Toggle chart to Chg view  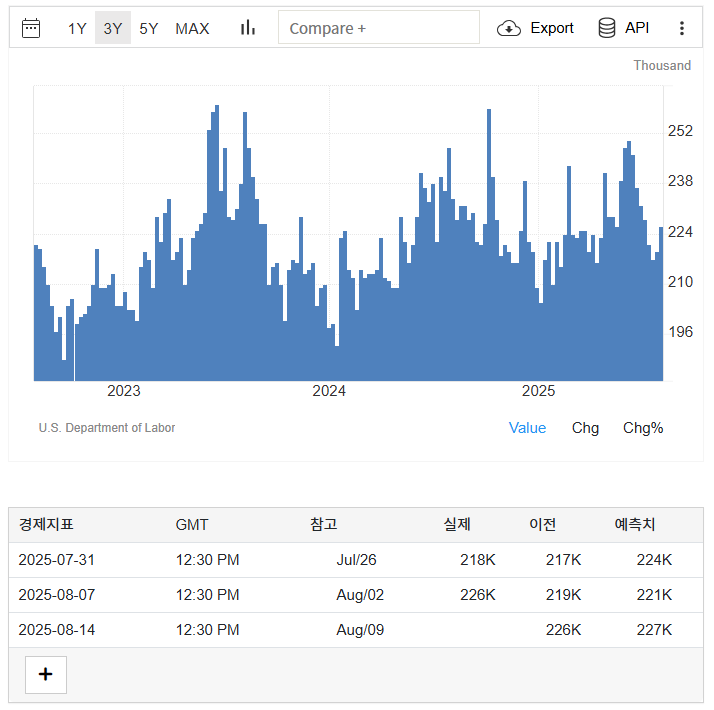(585, 428)
